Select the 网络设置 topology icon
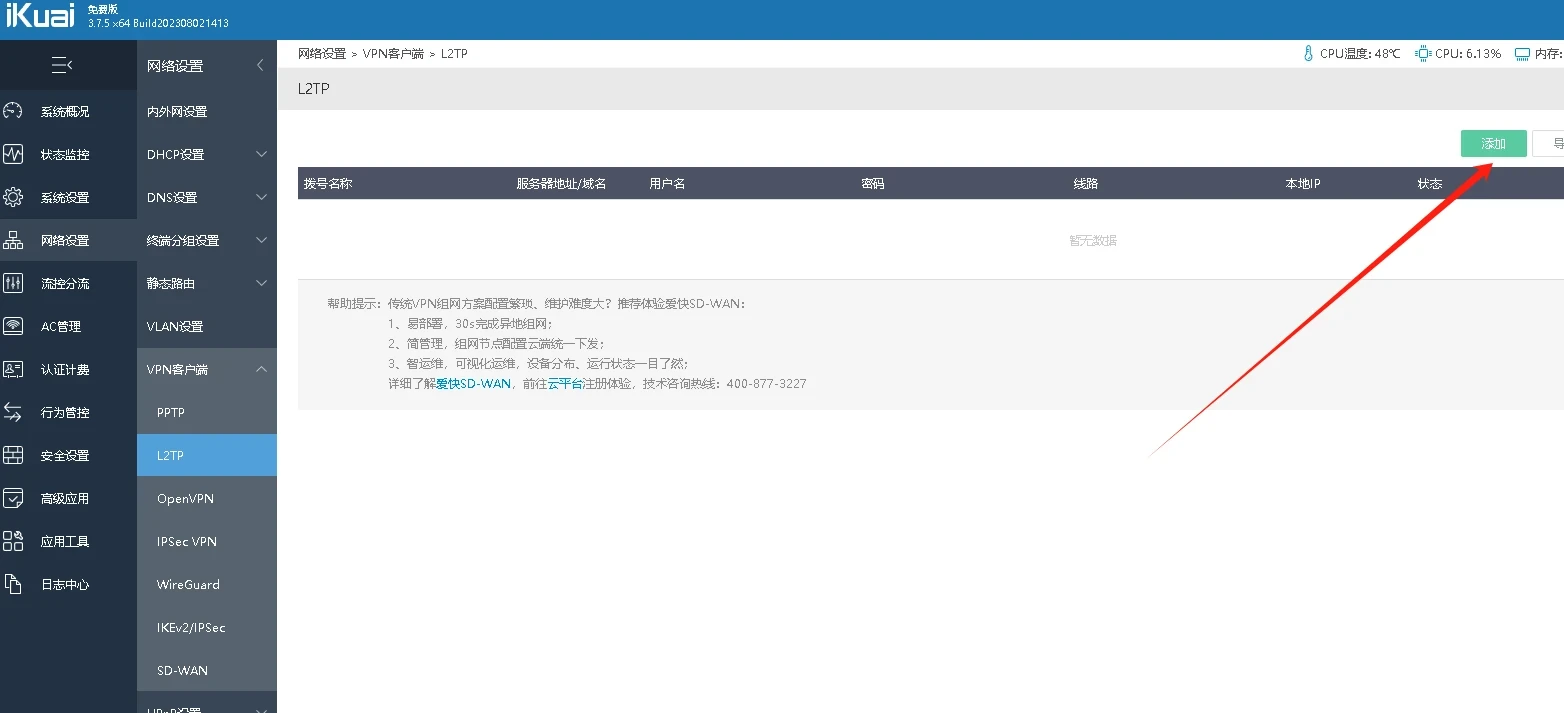Screen dimensions: 1564x713 click(x=13, y=240)
